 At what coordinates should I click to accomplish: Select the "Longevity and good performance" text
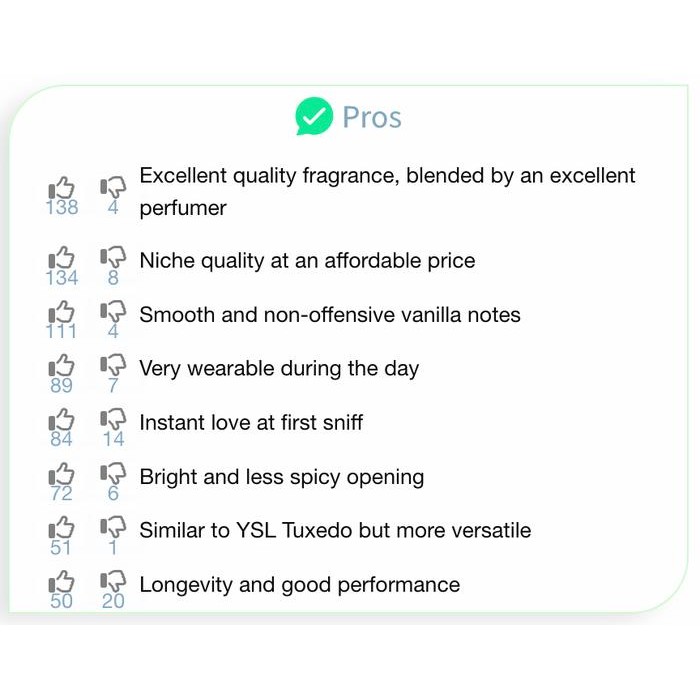(299, 585)
